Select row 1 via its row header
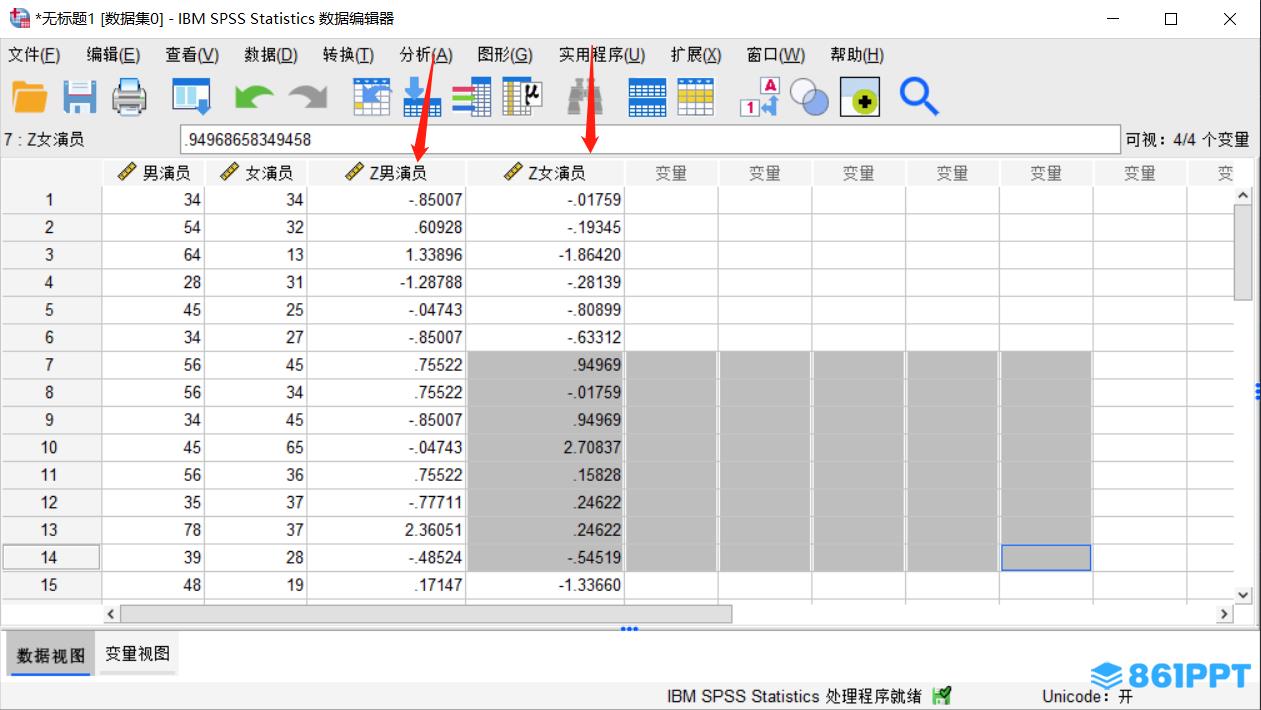 point(50,200)
